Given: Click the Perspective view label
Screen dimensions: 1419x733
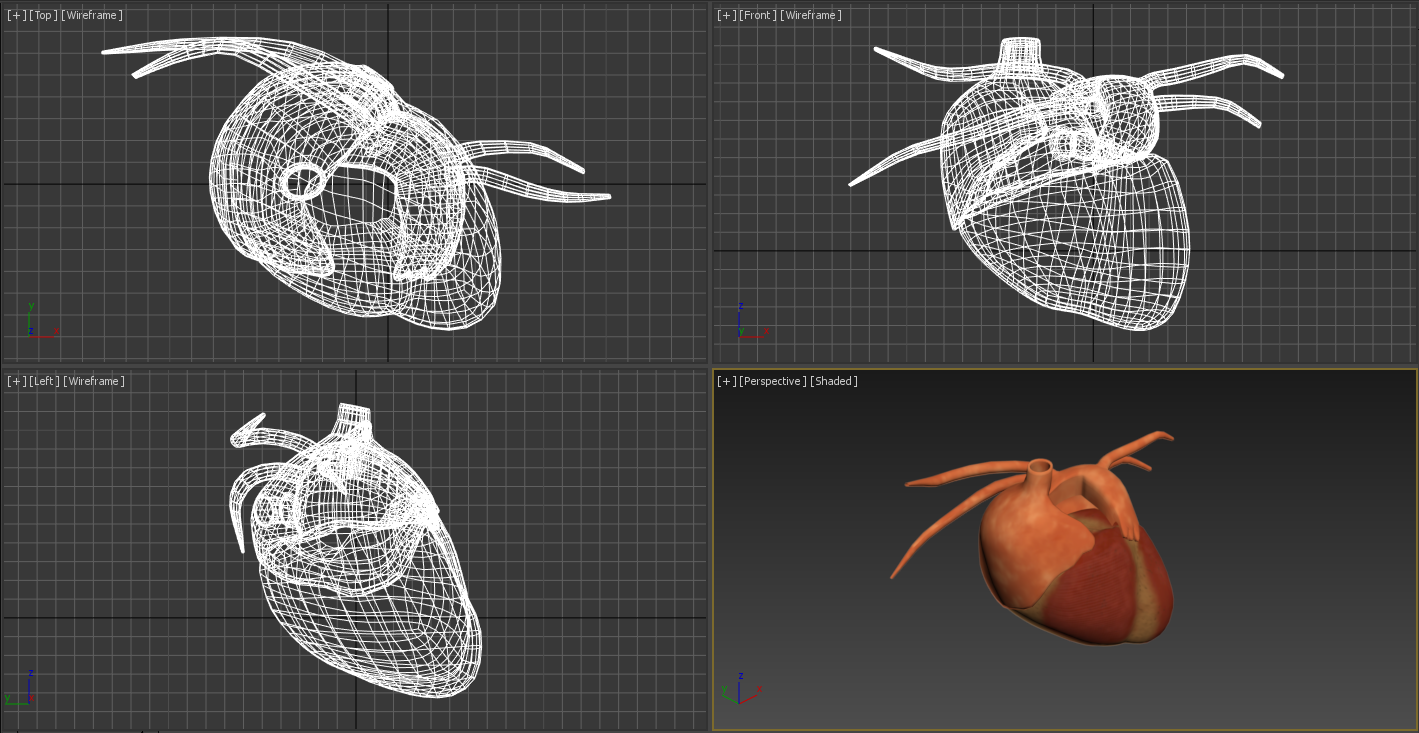Looking at the screenshot, I should click(x=773, y=381).
